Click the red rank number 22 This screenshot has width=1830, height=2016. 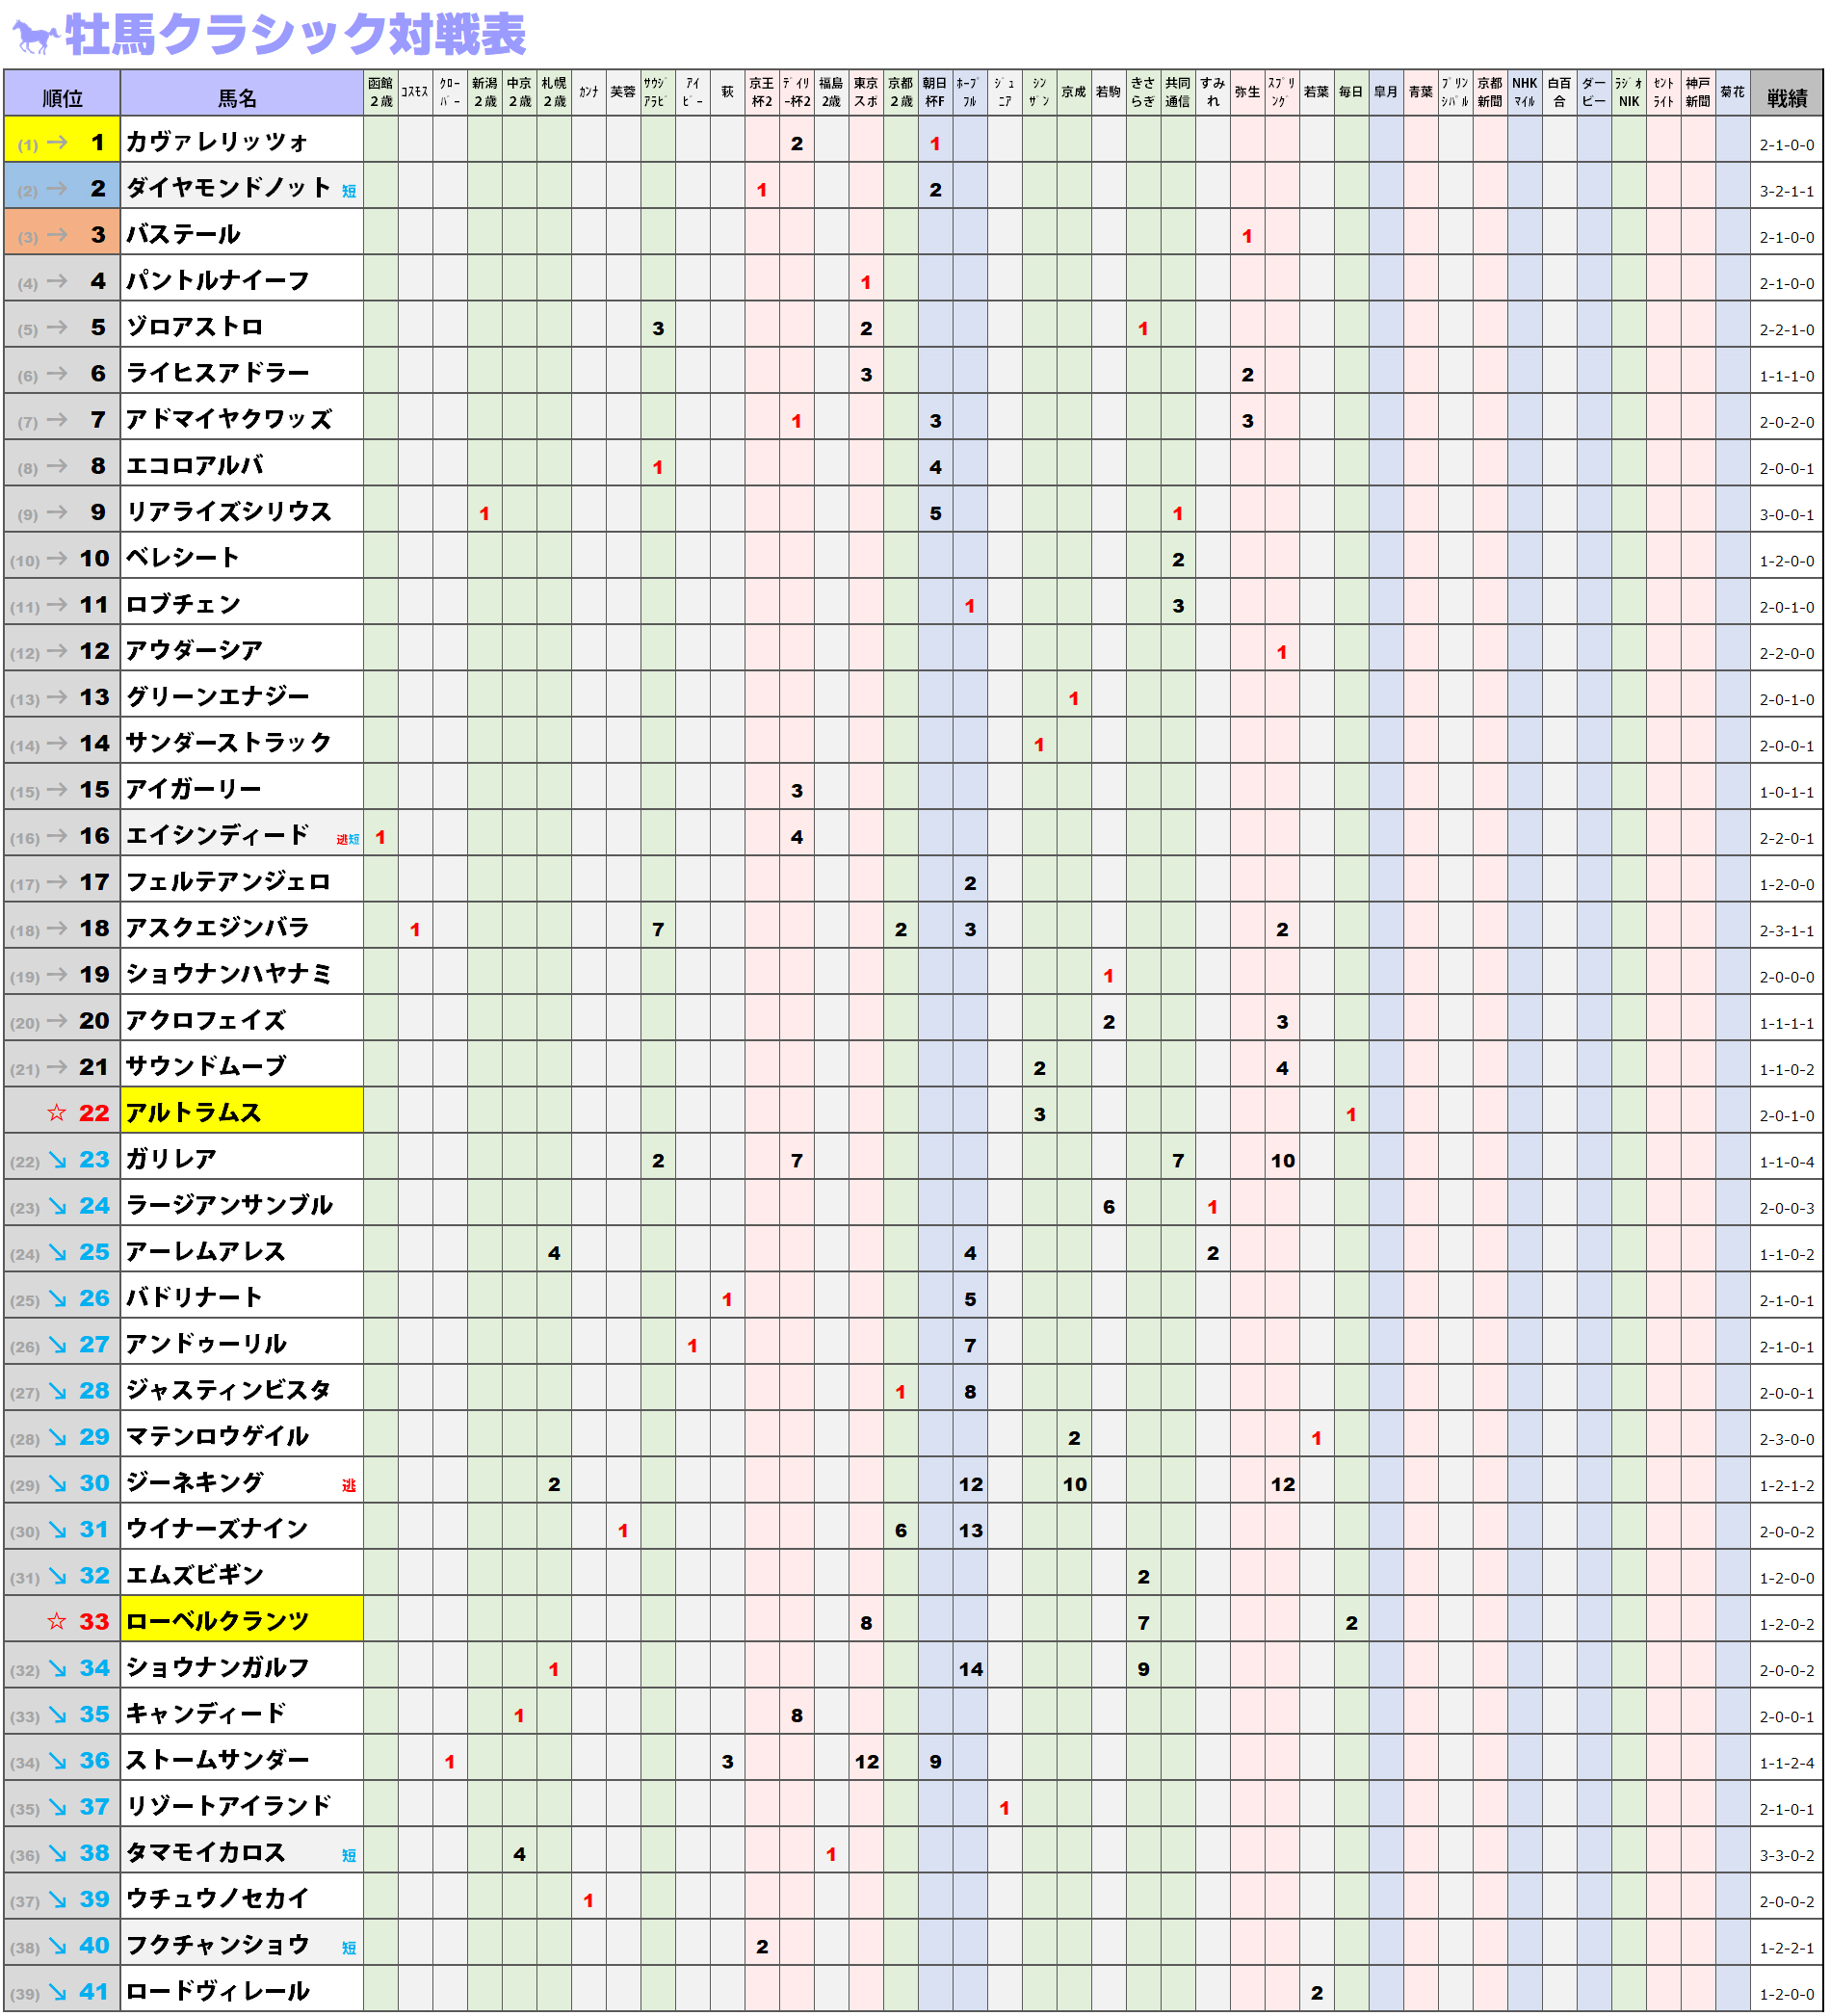[94, 1113]
